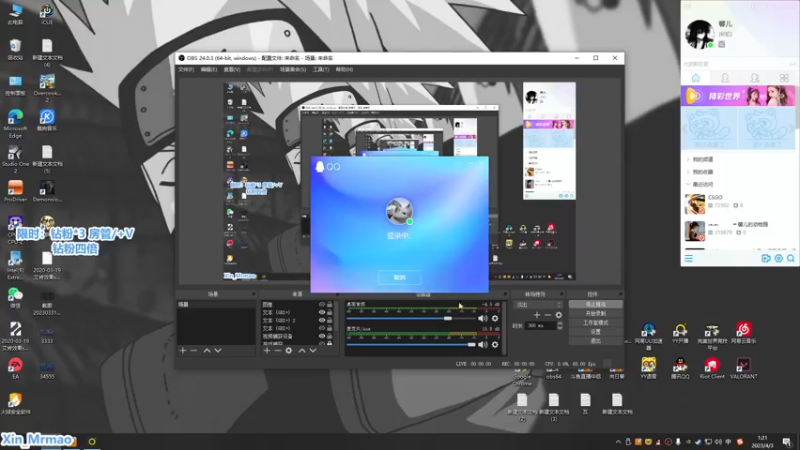Screen dimensions: 800x450
Task: Expand 我的收藏 section in YY client
Action: pyautogui.click(x=688, y=172)
